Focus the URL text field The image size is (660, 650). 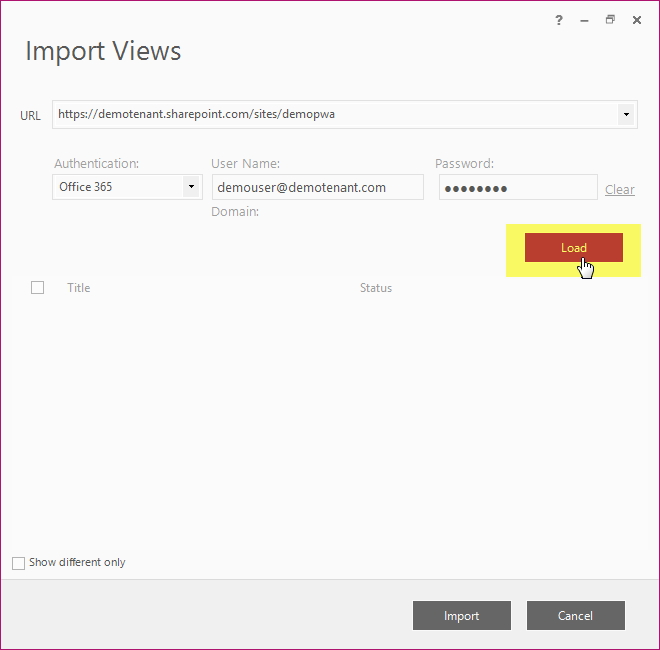335,115
